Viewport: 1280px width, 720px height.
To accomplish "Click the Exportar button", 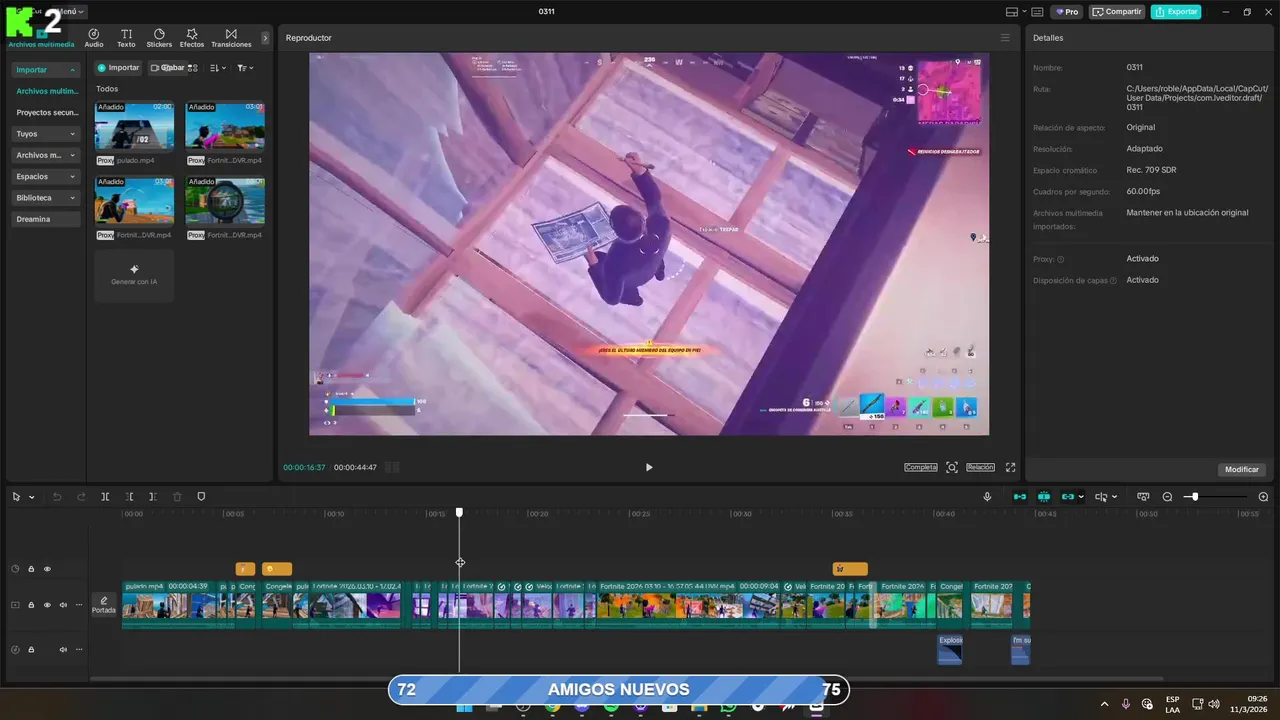I will click(x=1176, y=12).
